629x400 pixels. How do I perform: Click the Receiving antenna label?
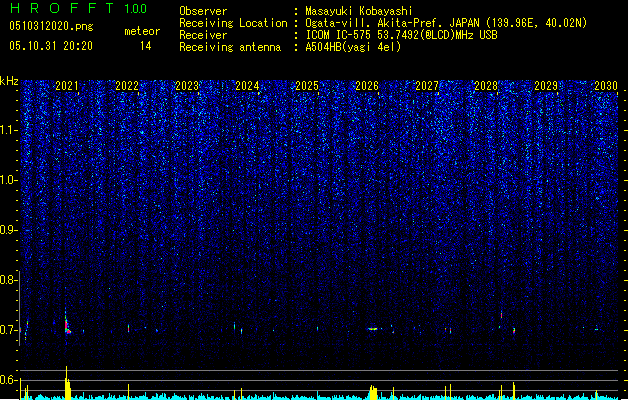(x=230, y=47)
